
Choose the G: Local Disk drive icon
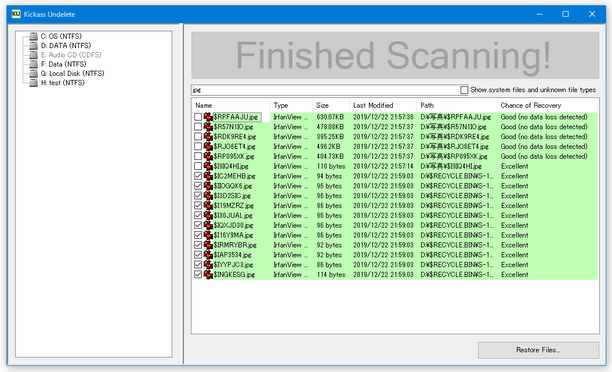pyautogui.click(x=34, y=73)
